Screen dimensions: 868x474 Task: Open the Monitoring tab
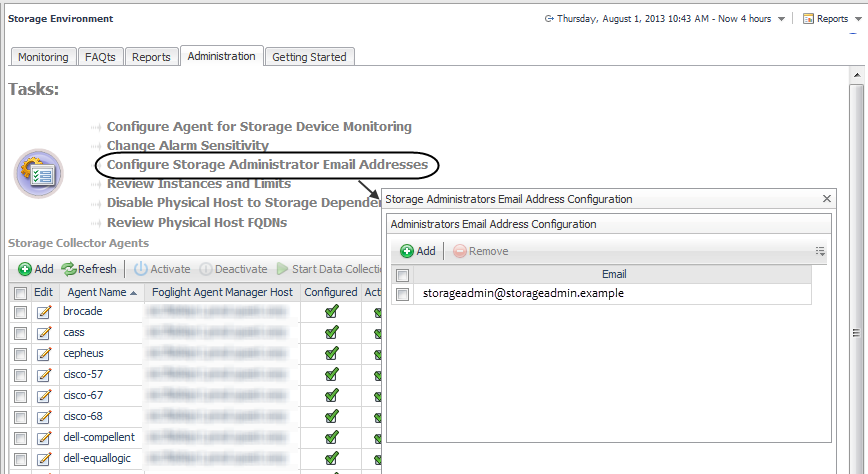[43, 57]
